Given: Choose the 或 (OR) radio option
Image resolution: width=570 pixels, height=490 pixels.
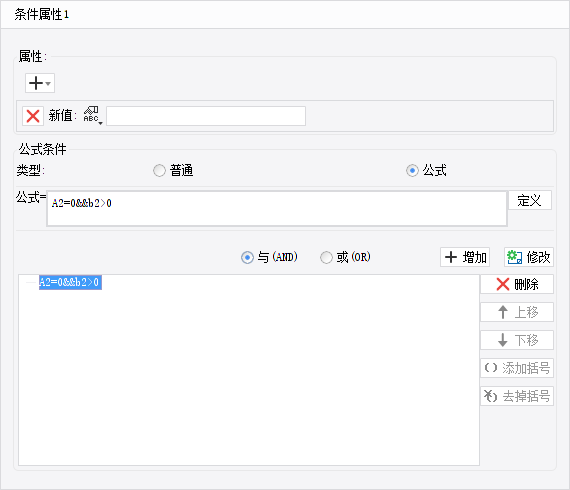Looking at the screenshot, I should pyautogui.click(x=326, y=257).
